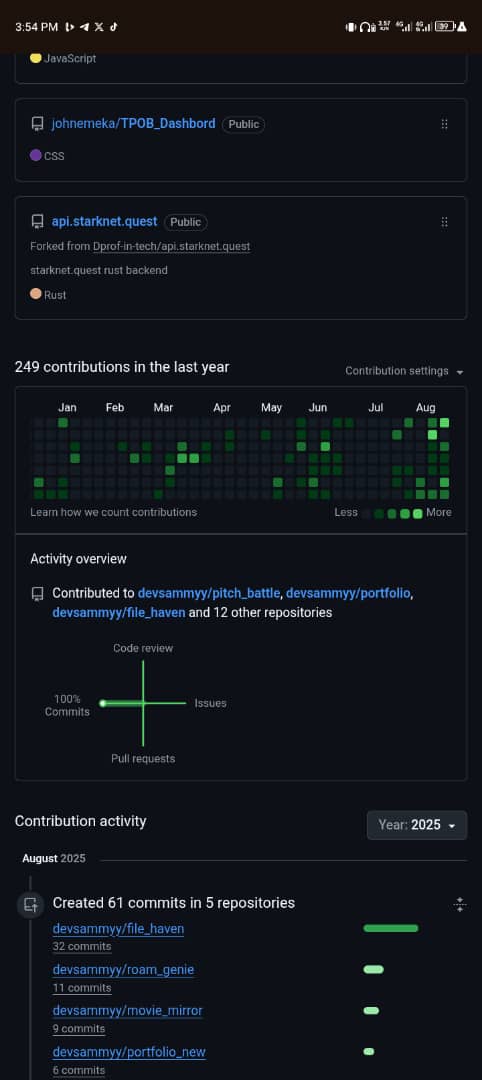Click the August 2025 timeline label
The width and height of the screenshot is (482, 1080).
coord(54,858)
